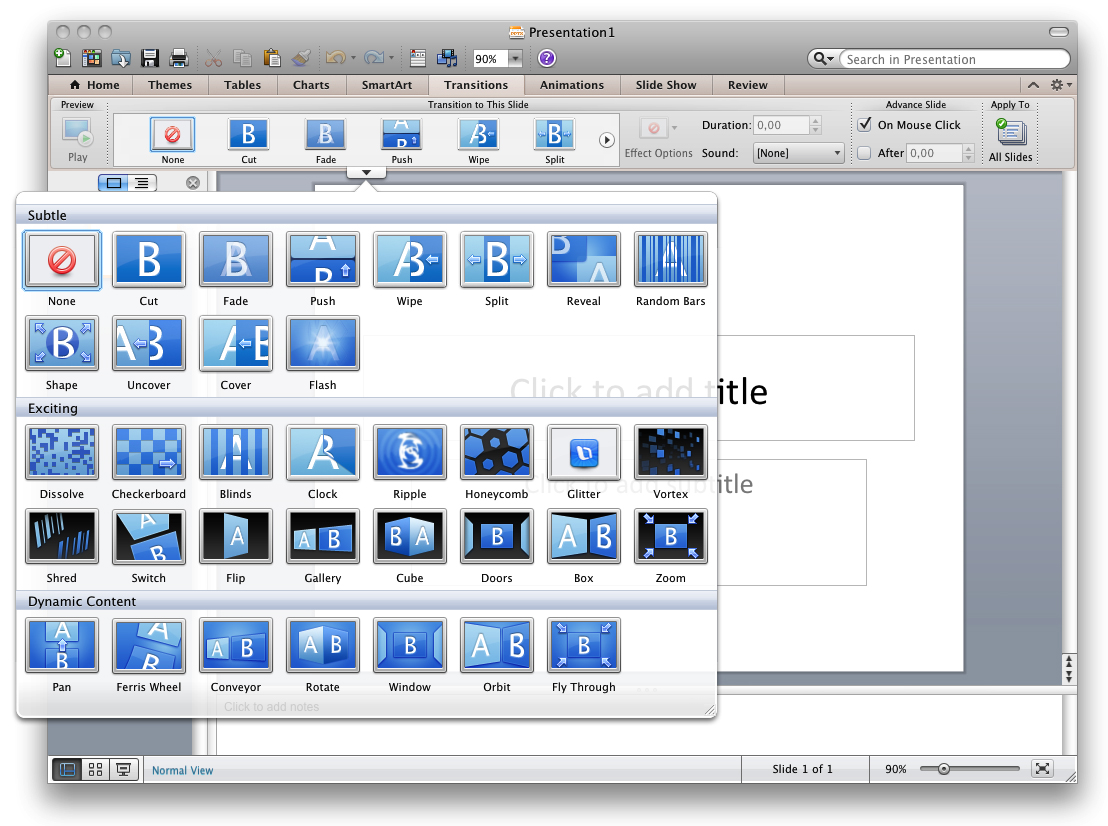Screen dimensions: 1108x826
Task: Pick the Clock transition
Action: click(x=322, y=452)
